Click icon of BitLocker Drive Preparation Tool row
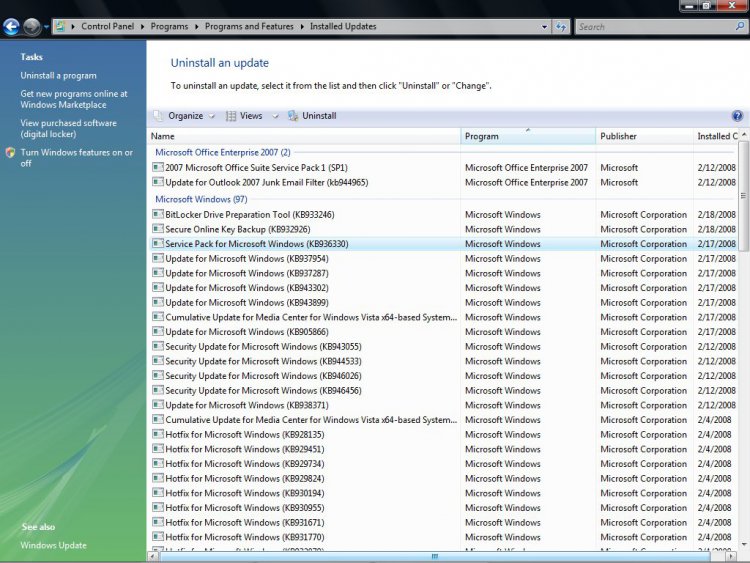 coord(158,214)
